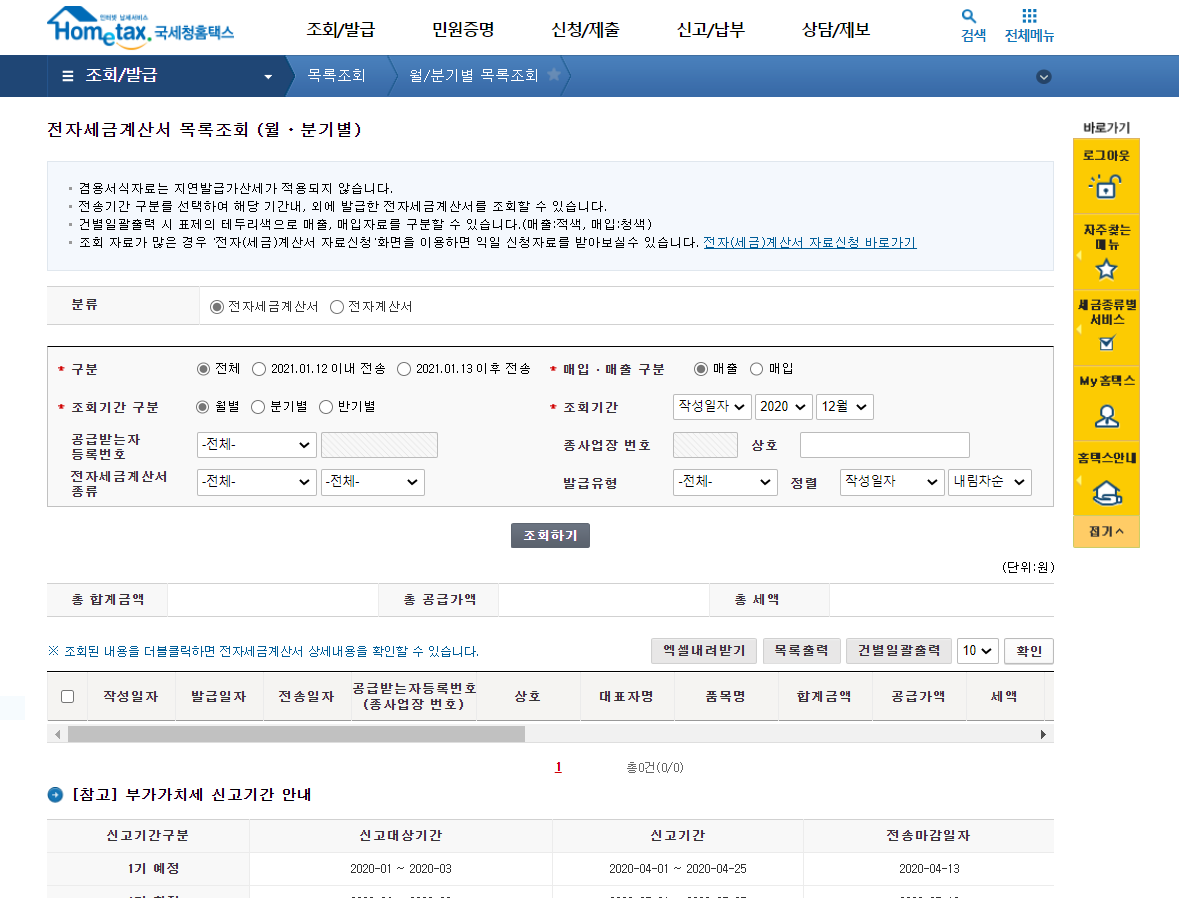Open 신고/납부 top menu
The height and width of the screenshot is (898, 1179).
pos(711,29)
